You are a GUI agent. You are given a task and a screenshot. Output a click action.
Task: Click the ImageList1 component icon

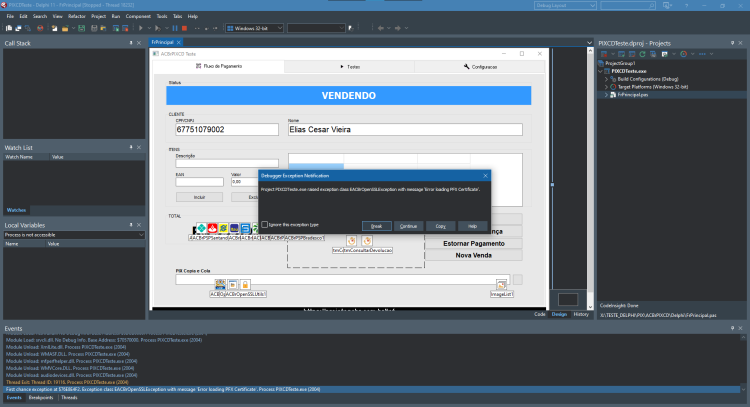pos(501,285)
